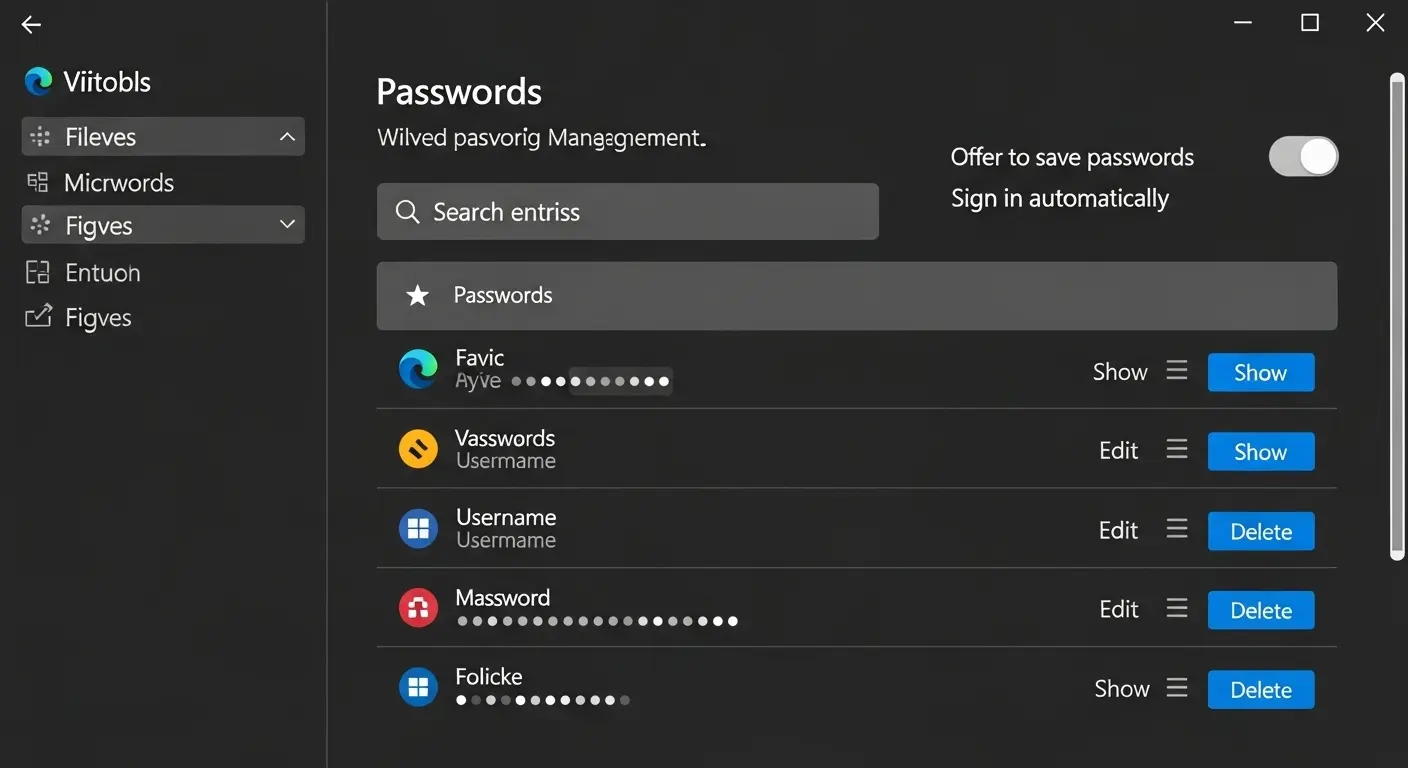Select the bottom Figves sidebar item

98,318
